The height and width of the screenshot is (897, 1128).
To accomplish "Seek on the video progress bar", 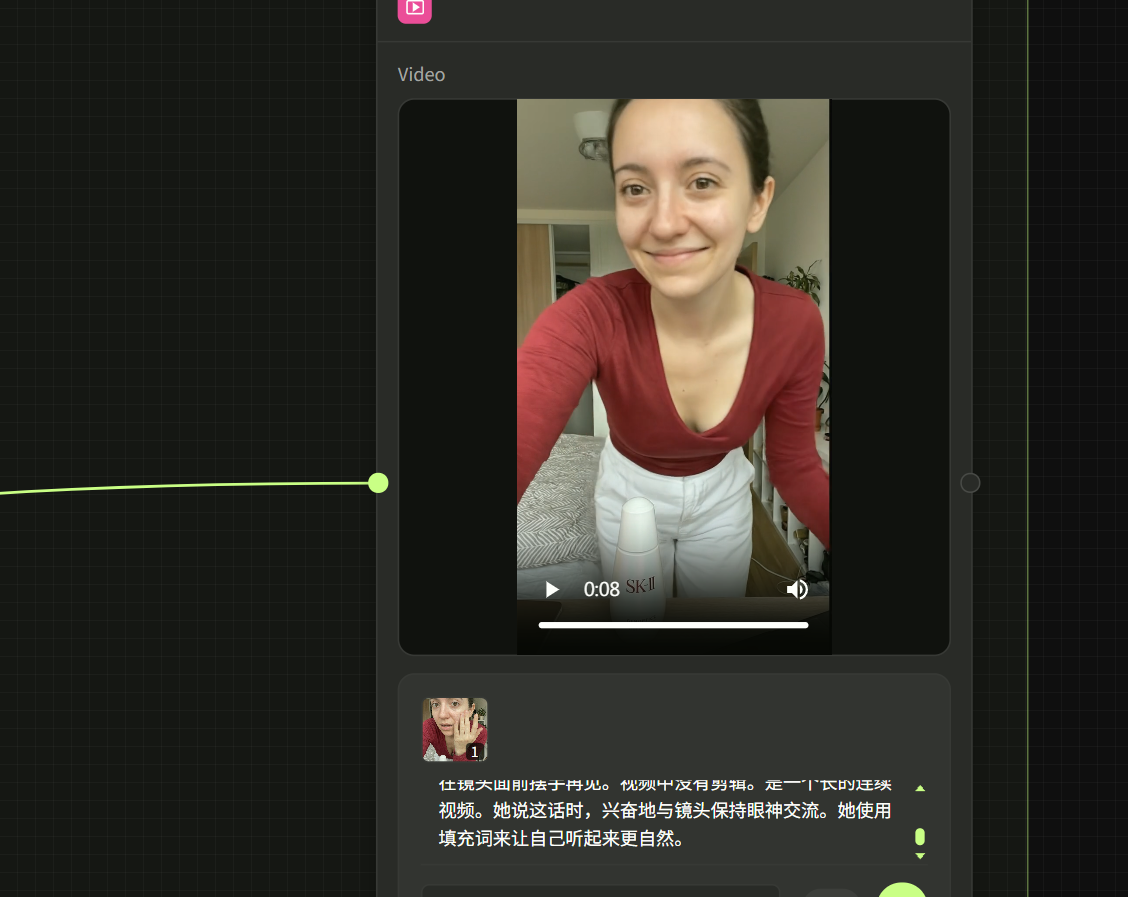I will 673,625.
